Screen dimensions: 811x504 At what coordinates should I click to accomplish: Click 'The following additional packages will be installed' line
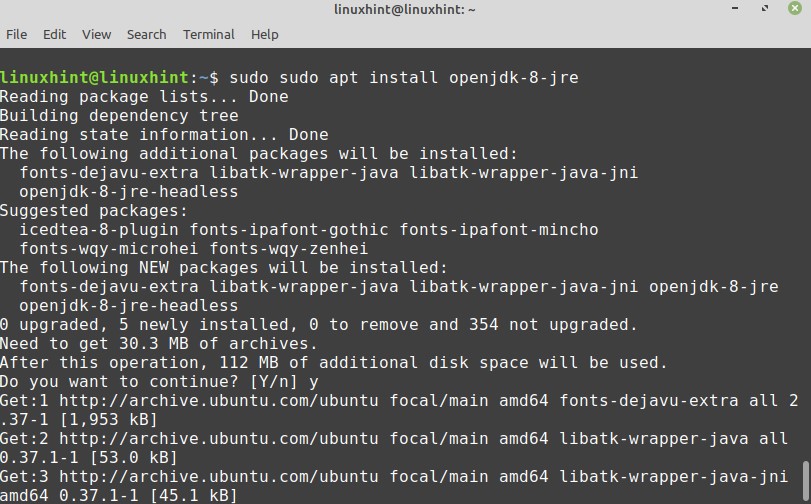pos(259,154)
